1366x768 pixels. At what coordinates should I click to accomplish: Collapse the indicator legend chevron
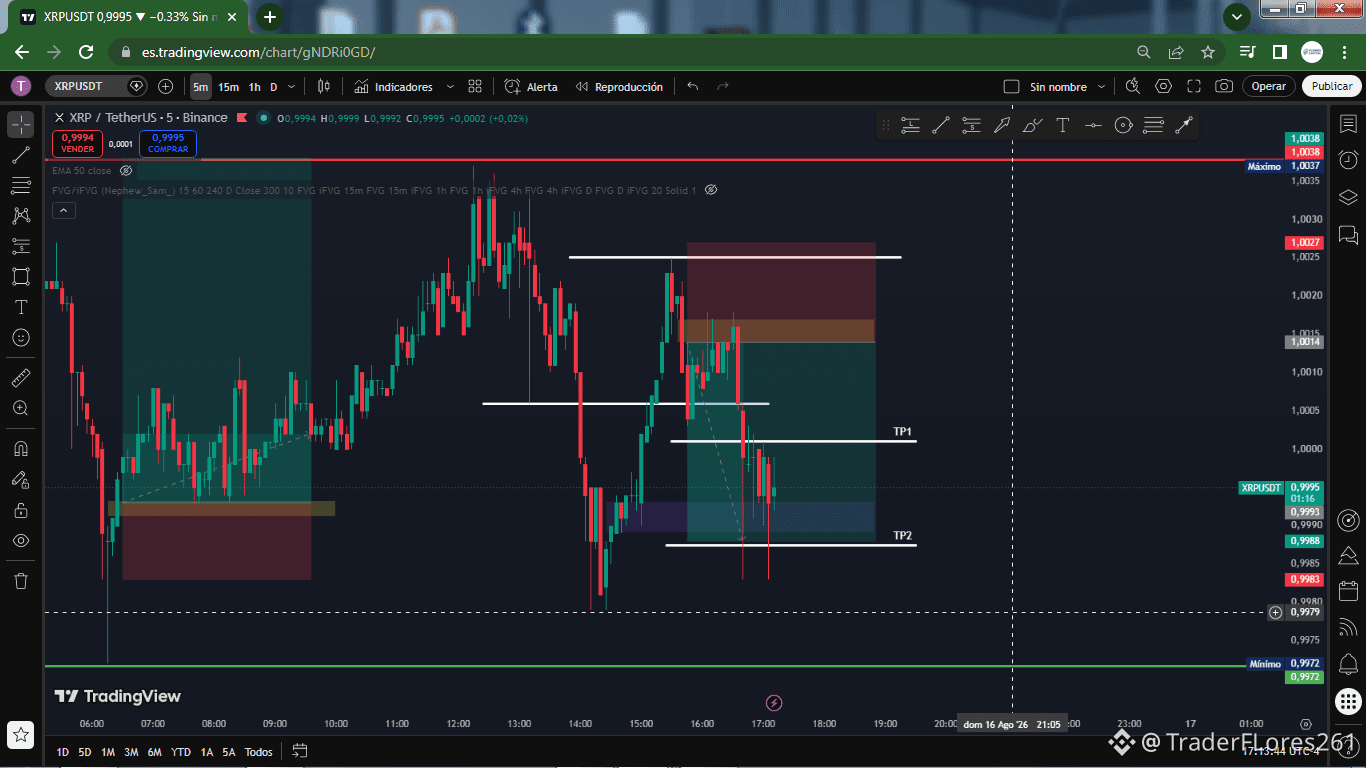point(63,210)
